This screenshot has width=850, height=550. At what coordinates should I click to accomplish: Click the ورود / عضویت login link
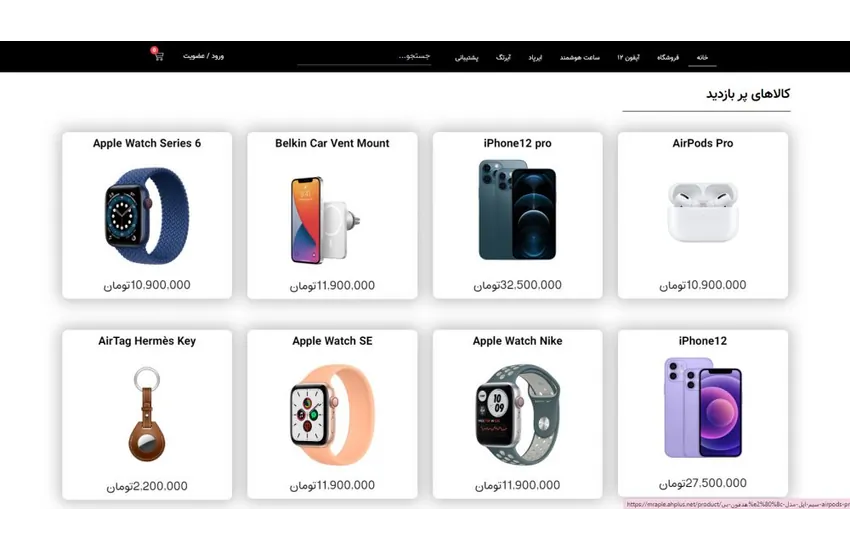(203, 56)
